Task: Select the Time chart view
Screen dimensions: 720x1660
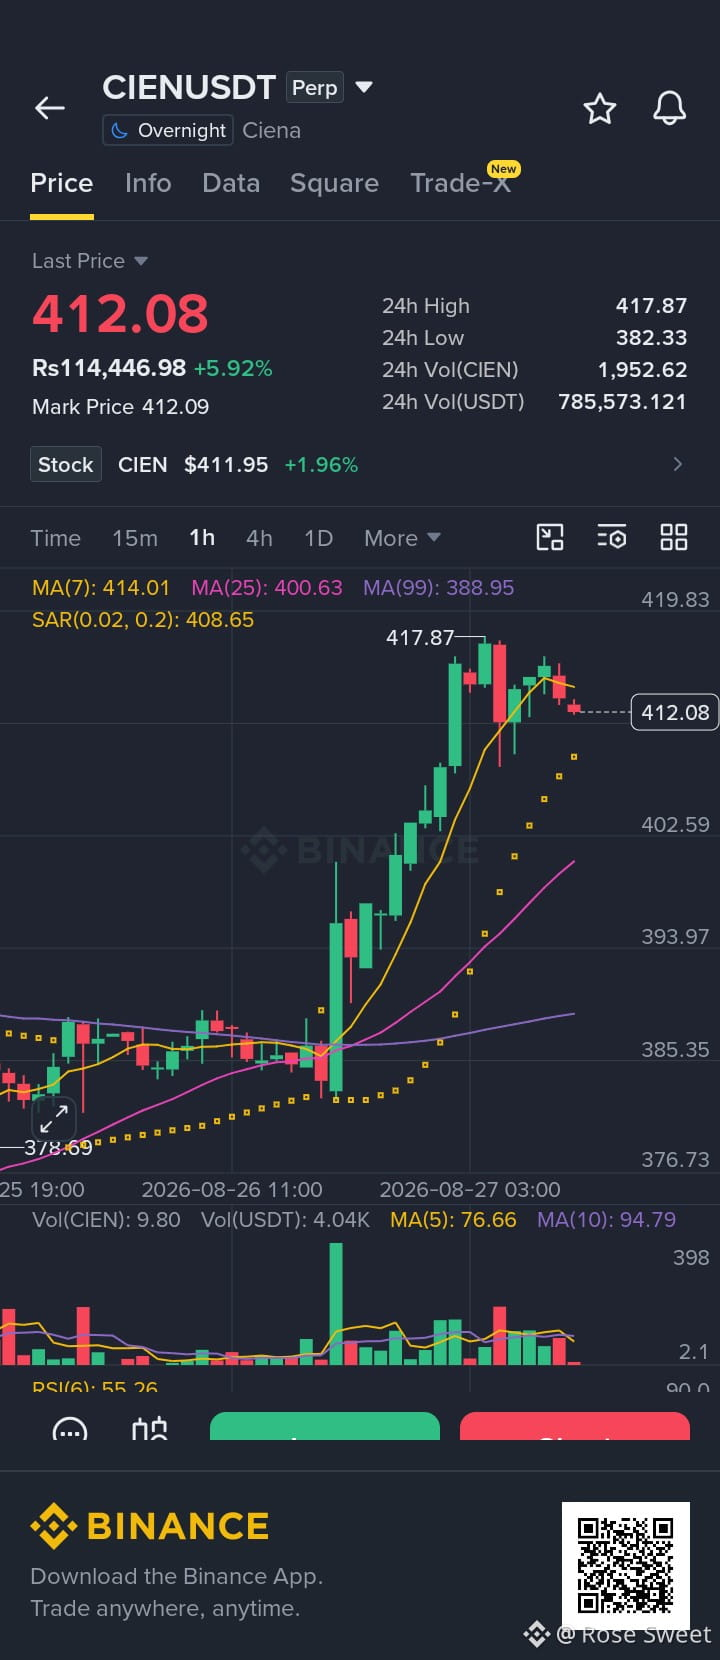Action: (55, 538)
